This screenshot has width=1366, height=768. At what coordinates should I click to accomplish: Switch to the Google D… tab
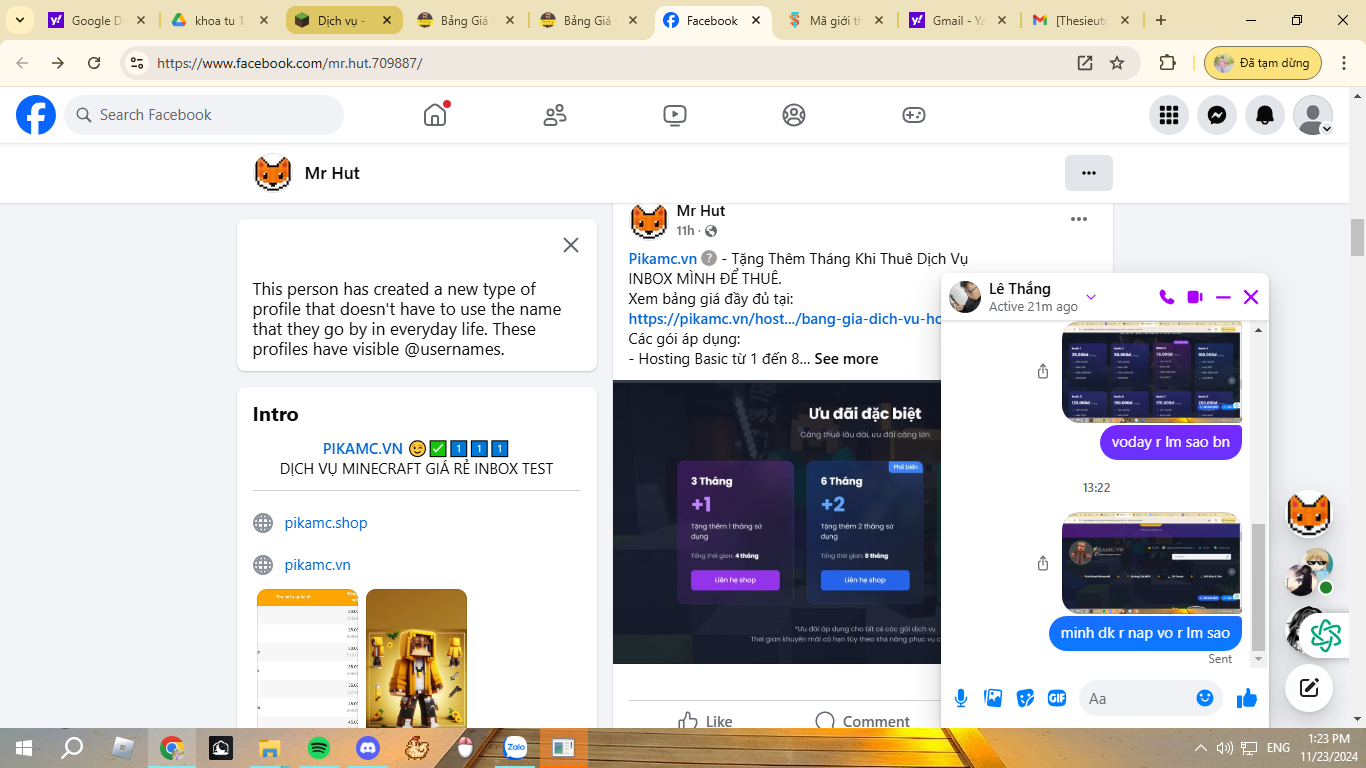point(97,20)
